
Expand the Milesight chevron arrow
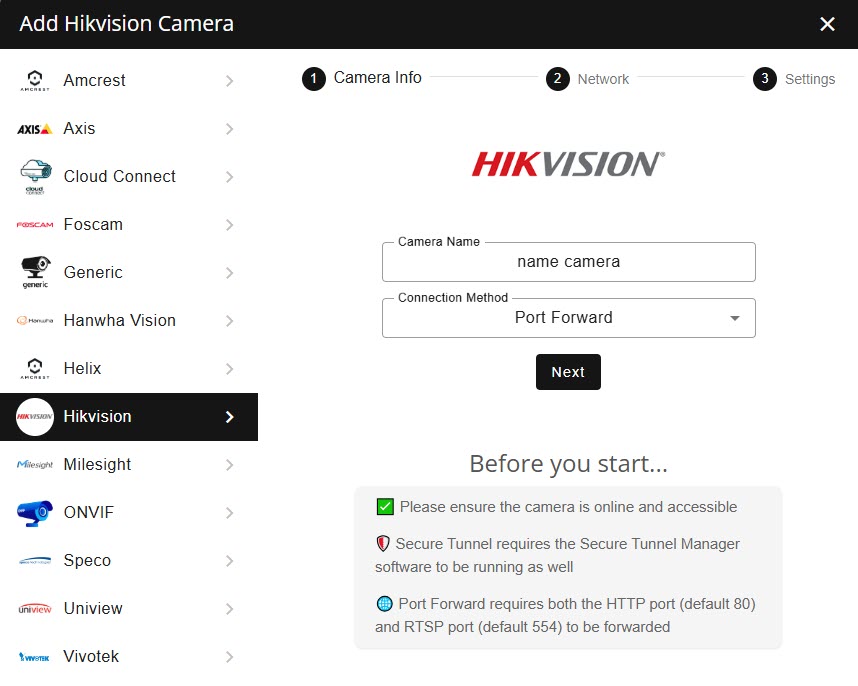click(x=230, y=465)
